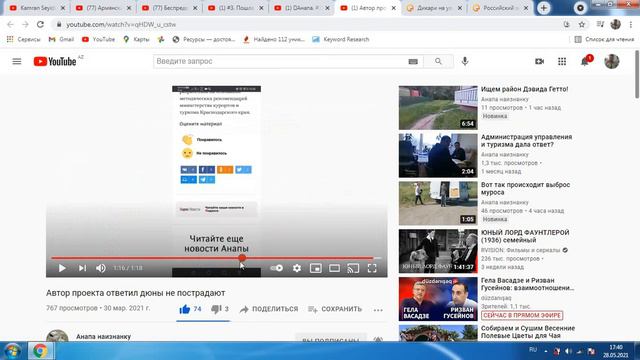
Task: Open the on-screen keyboard in search box
Action: [413, 62]
